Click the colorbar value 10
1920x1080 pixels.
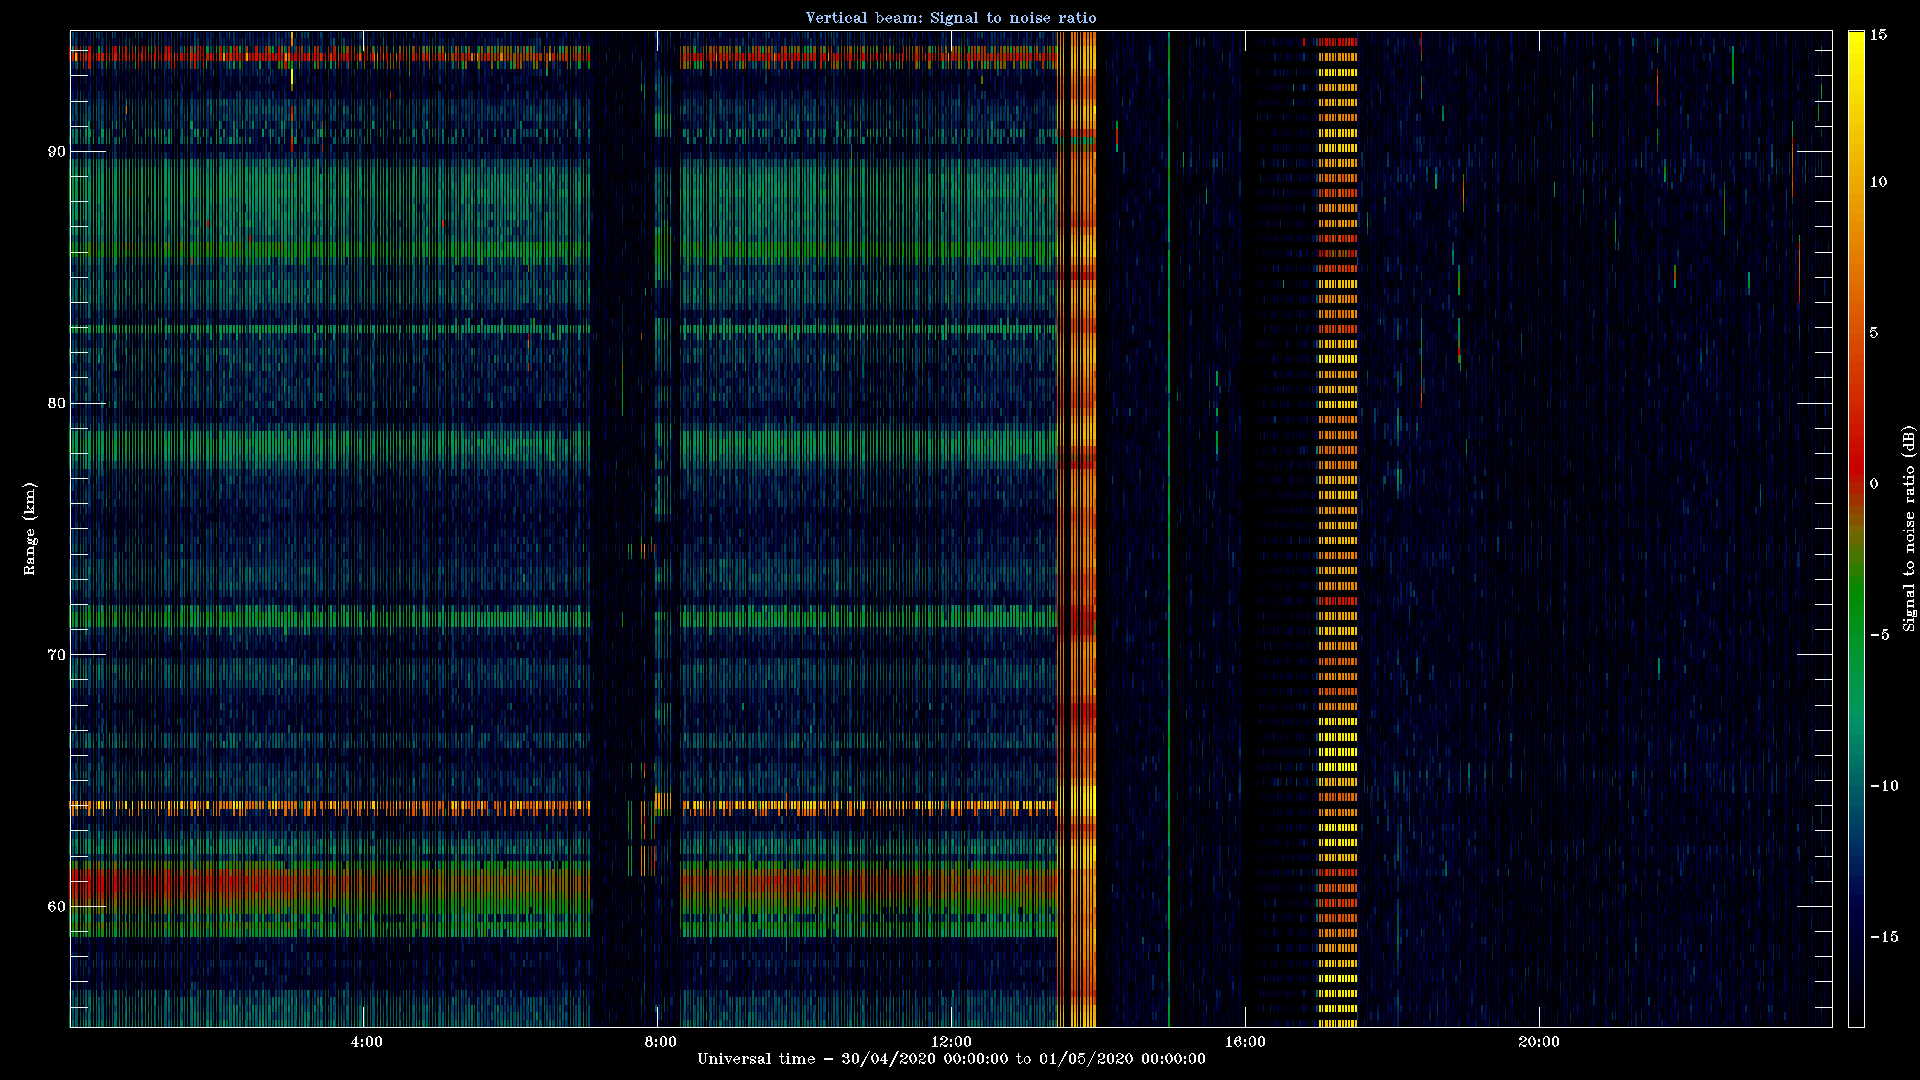click(1878, 181)
